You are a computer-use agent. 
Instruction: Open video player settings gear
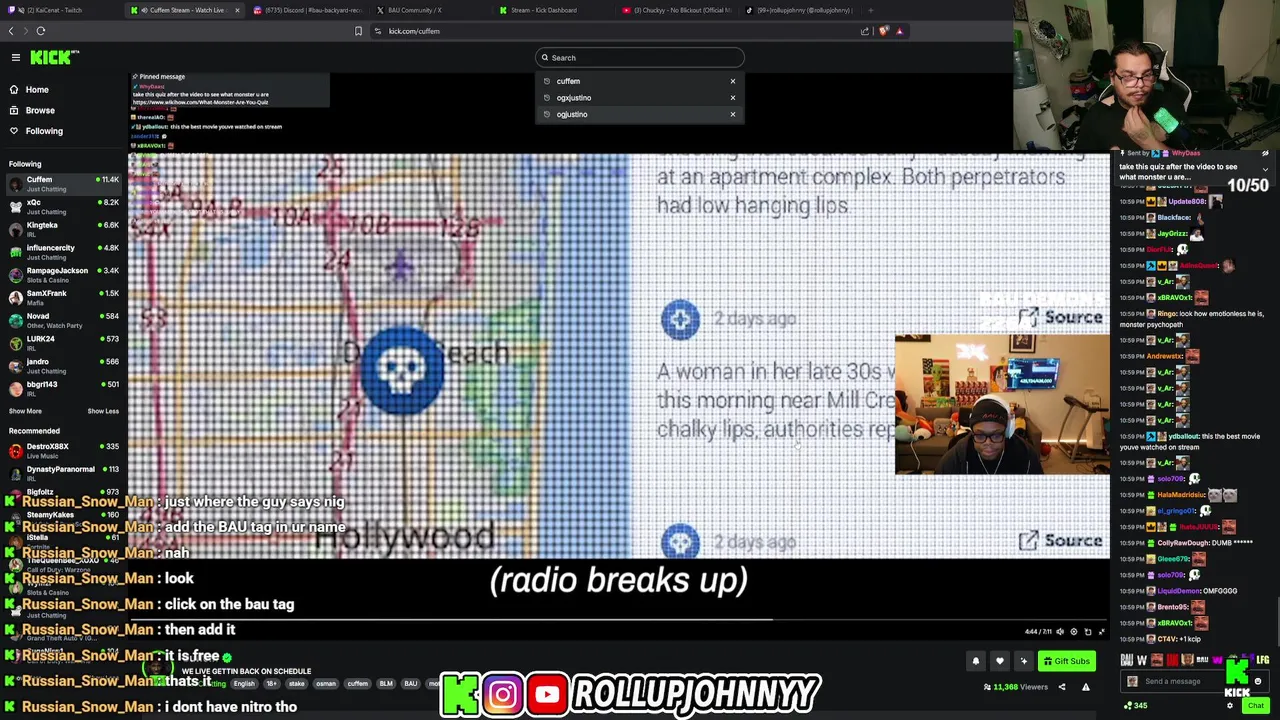[x=1074, y=632]
